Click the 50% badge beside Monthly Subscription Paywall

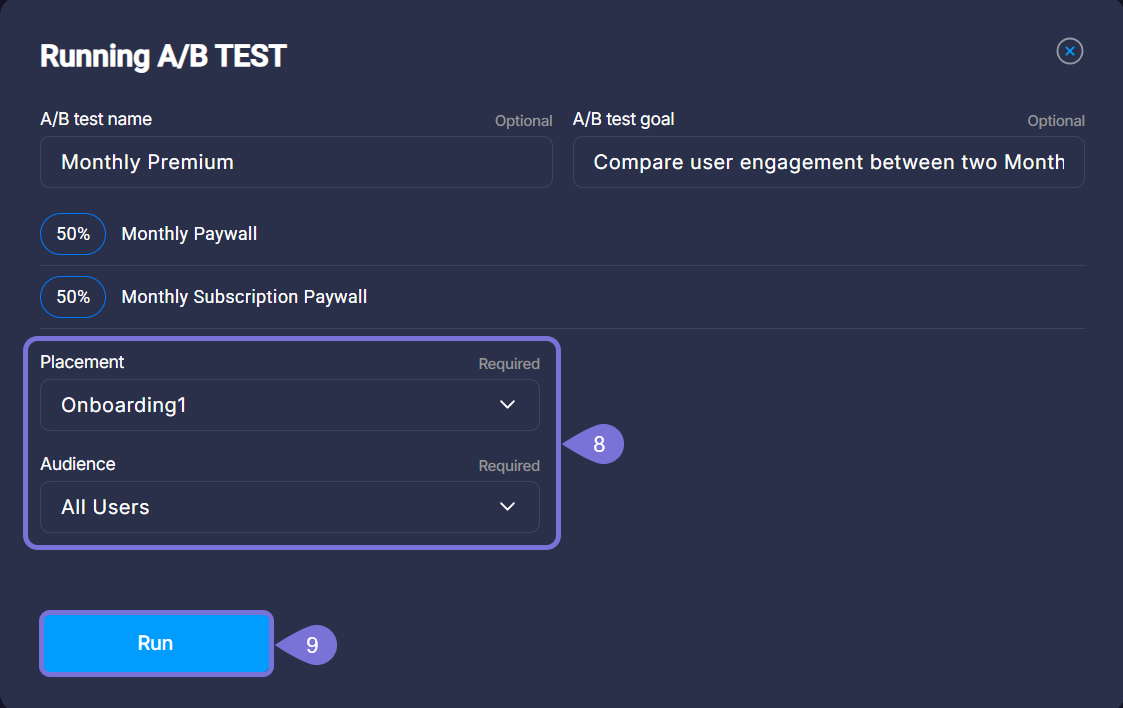pos(73,297)
